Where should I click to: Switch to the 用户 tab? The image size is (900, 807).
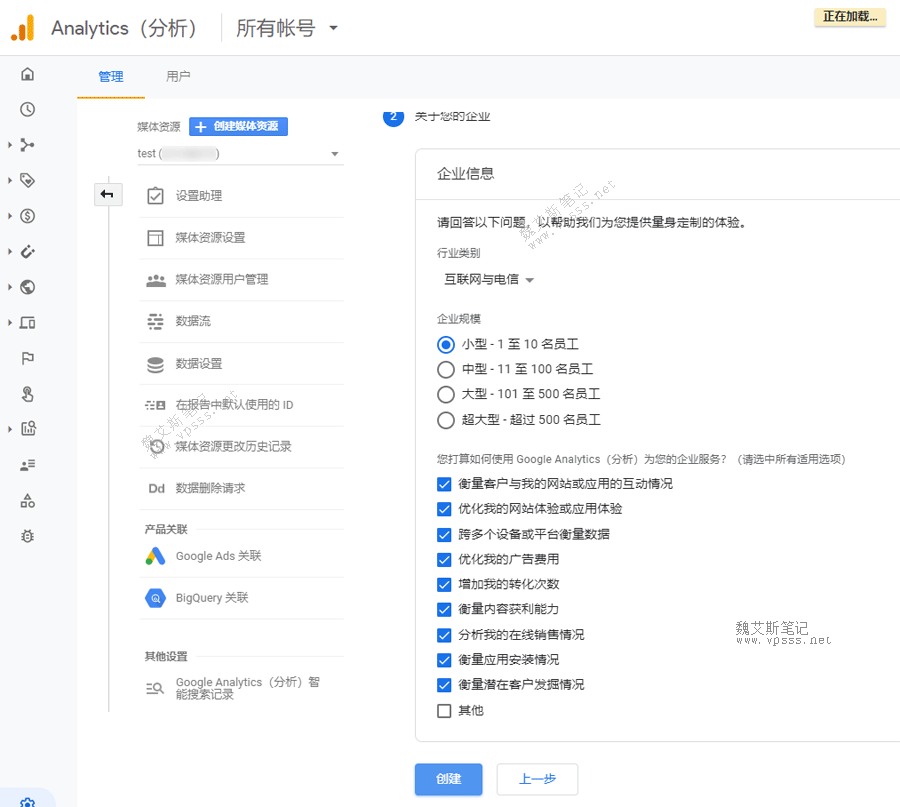click(178, 76)
